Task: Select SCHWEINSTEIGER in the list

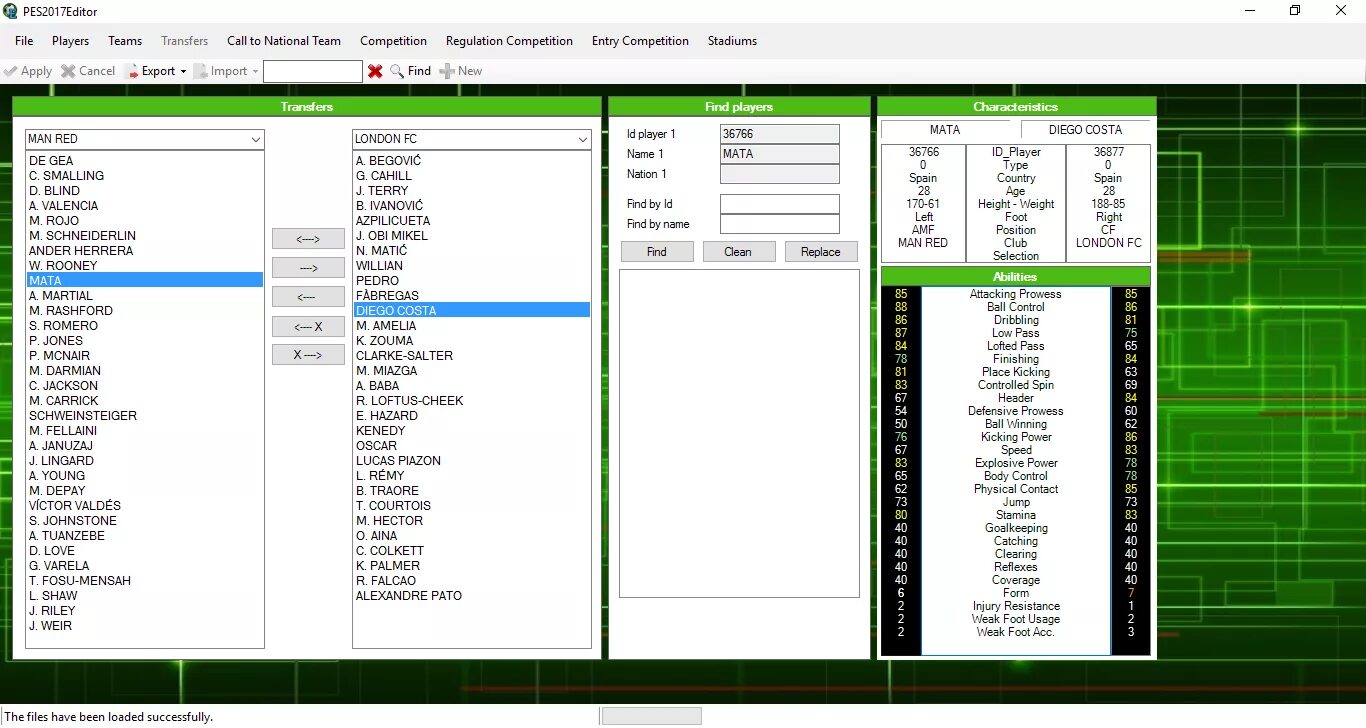Action: [145, 416]
